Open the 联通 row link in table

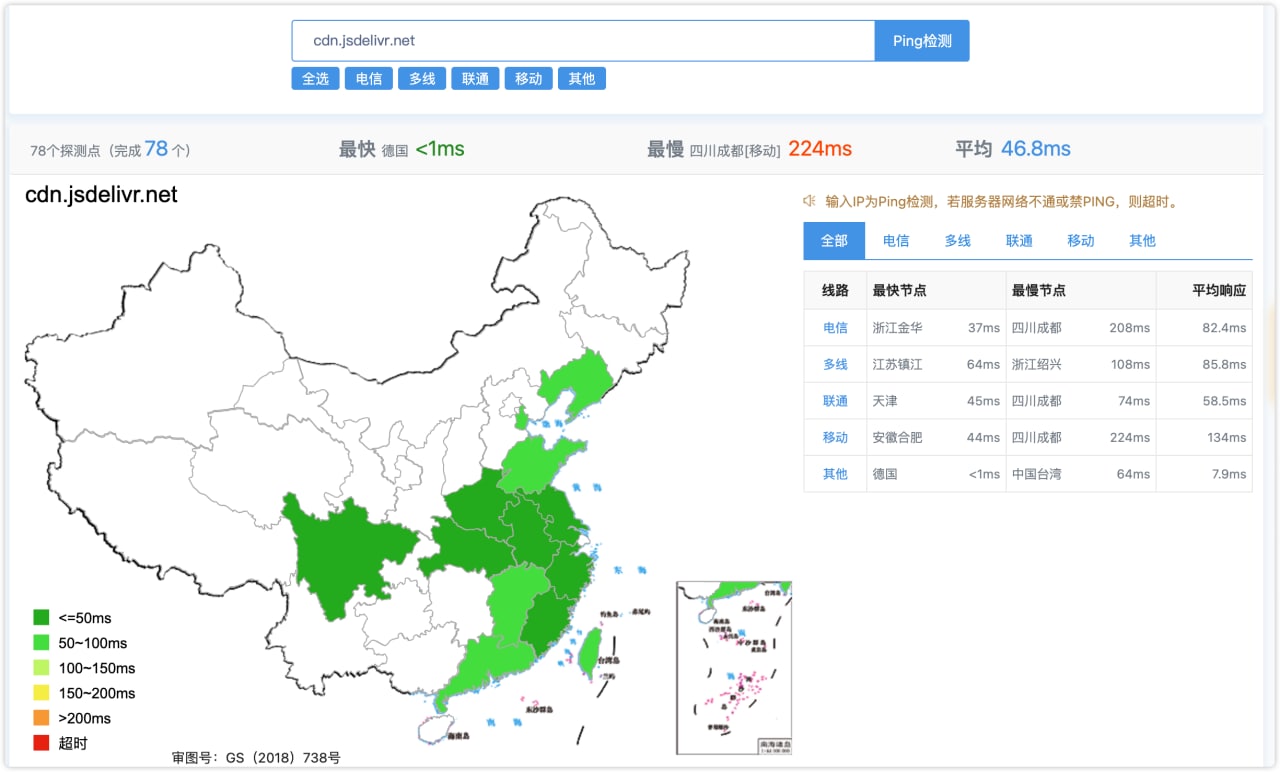835,401
